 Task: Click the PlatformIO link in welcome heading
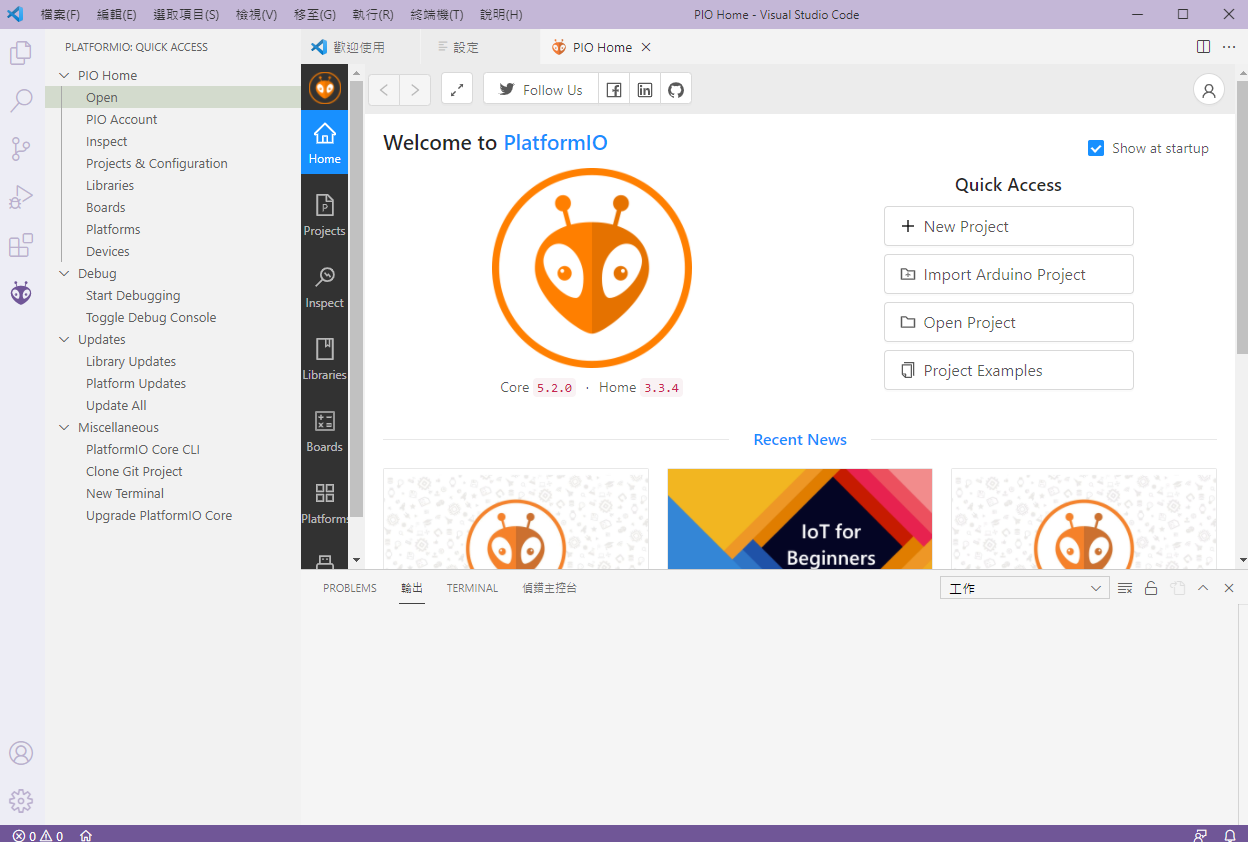(x=555, y=142)
